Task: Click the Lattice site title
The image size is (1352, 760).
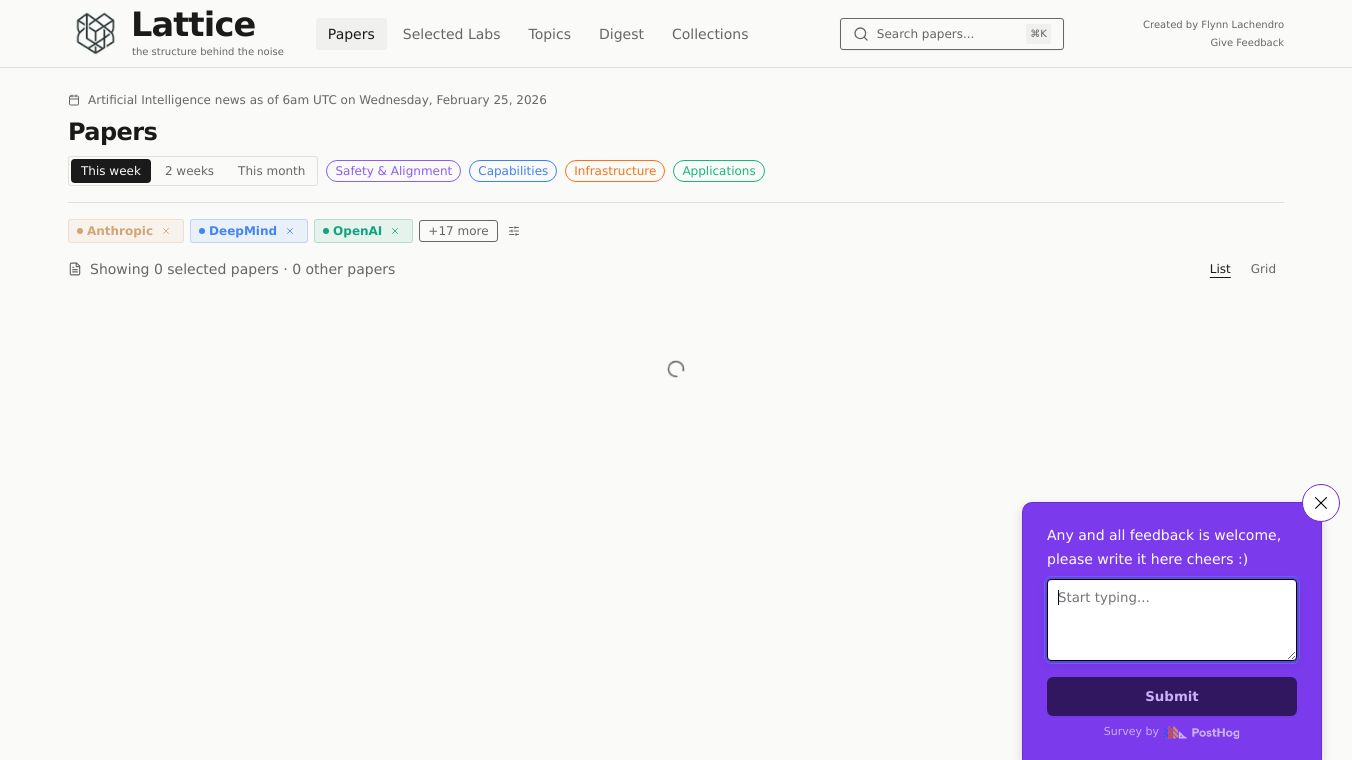Action: point(193,24)
